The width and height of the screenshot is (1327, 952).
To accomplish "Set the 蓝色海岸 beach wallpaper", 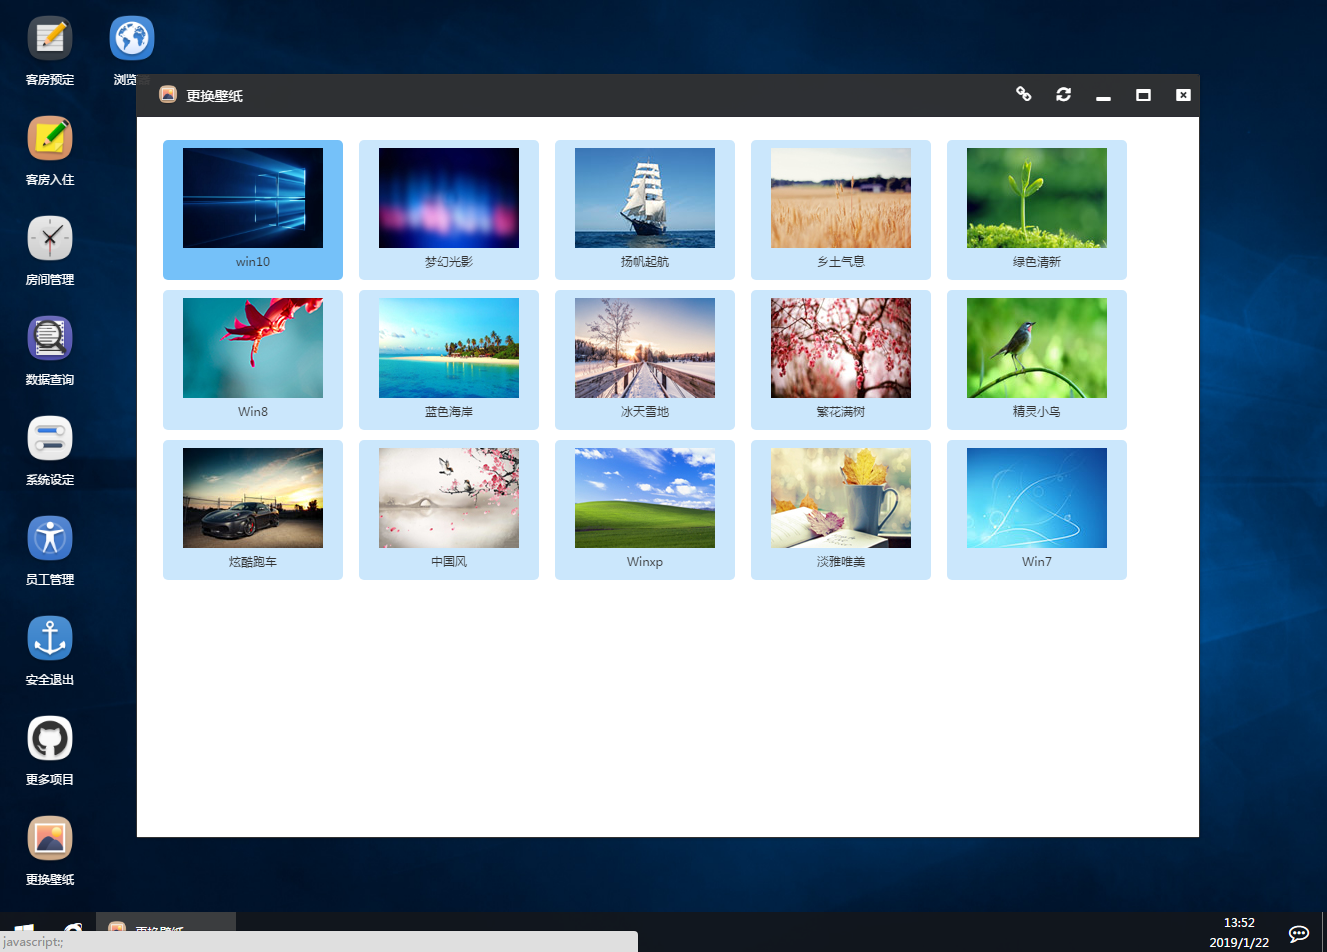I will 449,360.
